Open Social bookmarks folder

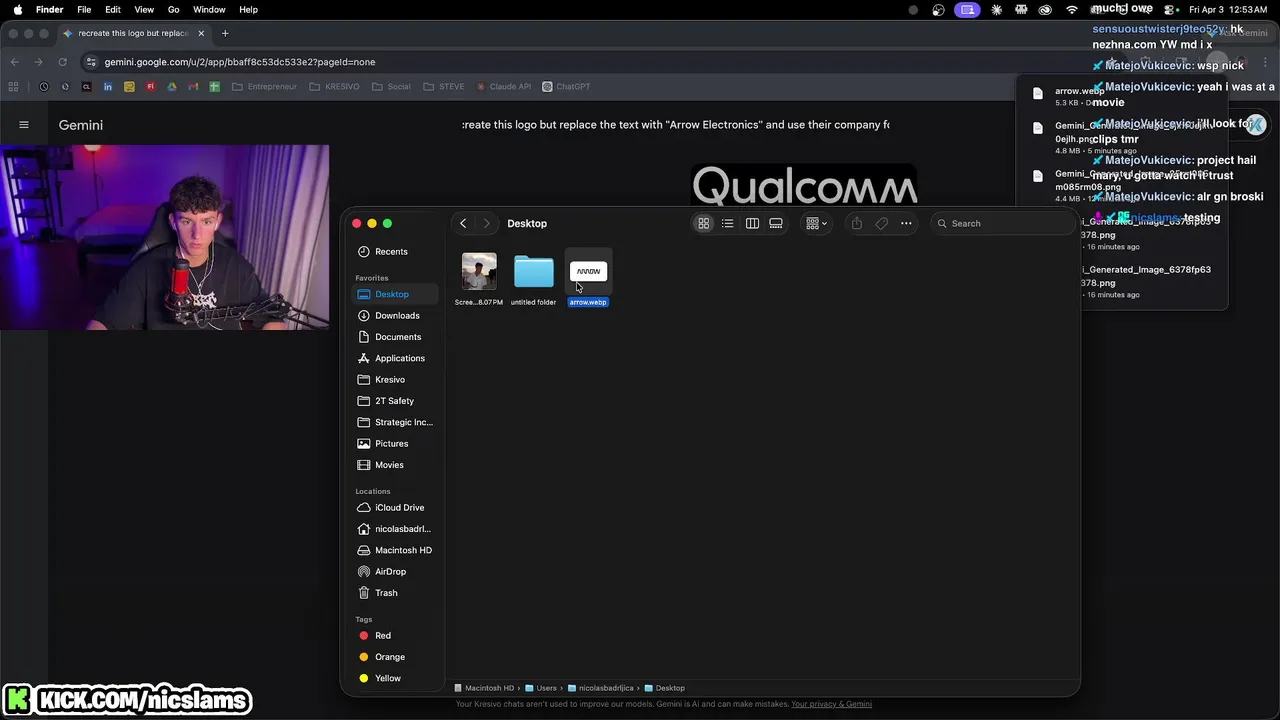pyautogui.click(x=391, y=87)
